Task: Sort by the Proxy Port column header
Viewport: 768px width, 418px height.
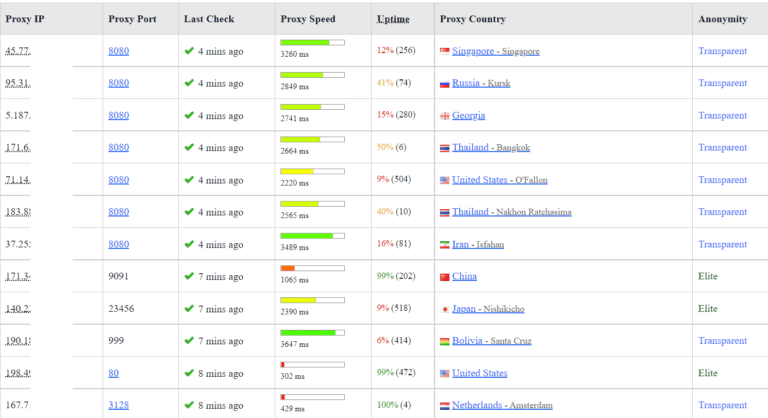Action: pyautogui.click(x=132, y=19)
